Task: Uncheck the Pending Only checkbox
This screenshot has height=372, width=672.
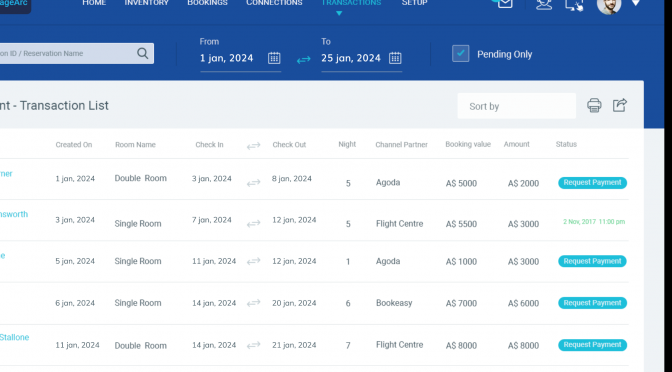Action: [461, 54]
